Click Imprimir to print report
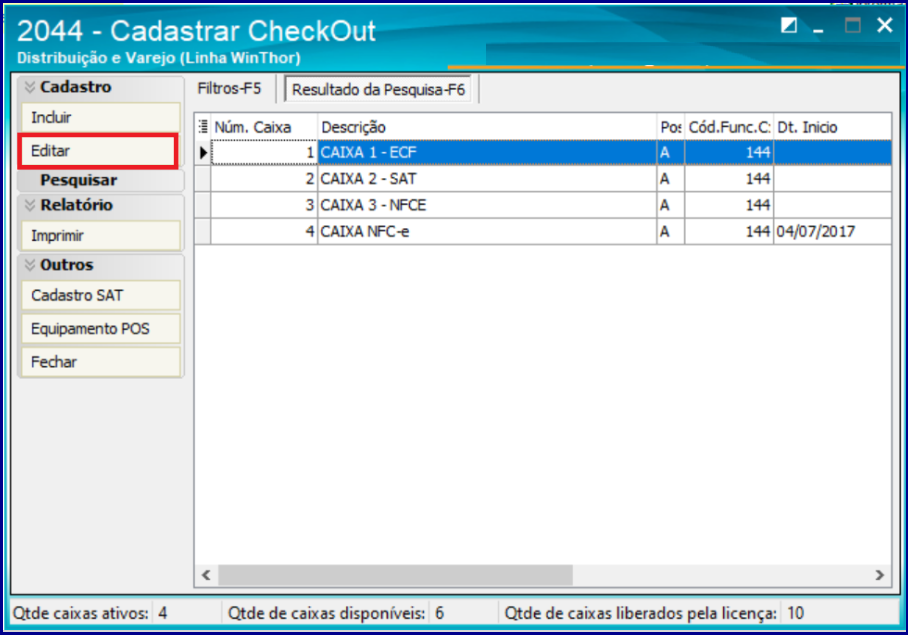908x635 pixels. pos(99,236)
